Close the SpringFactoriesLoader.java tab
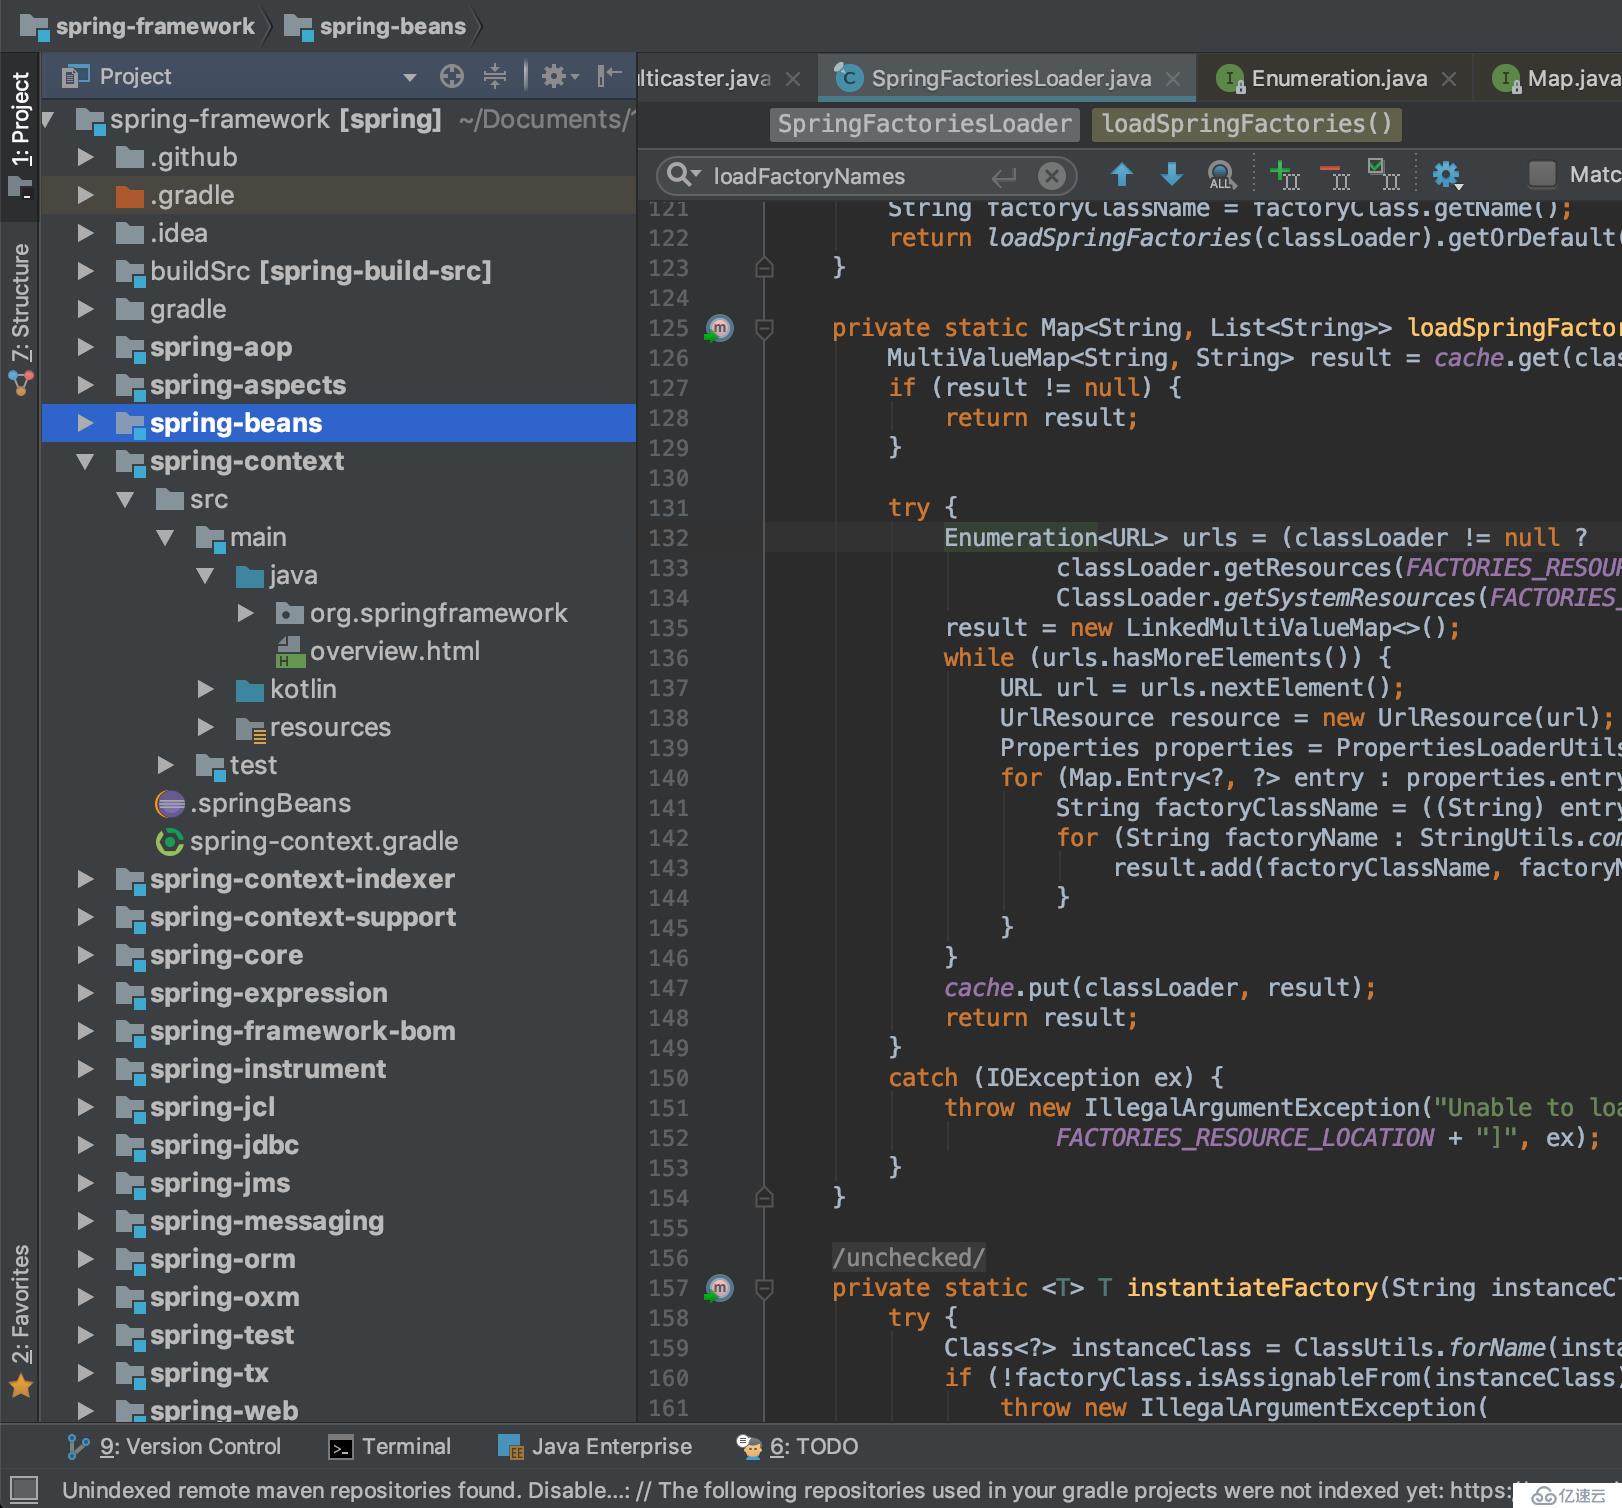The height and width of the screenshot is (1508, 1622). (1173, 79)
